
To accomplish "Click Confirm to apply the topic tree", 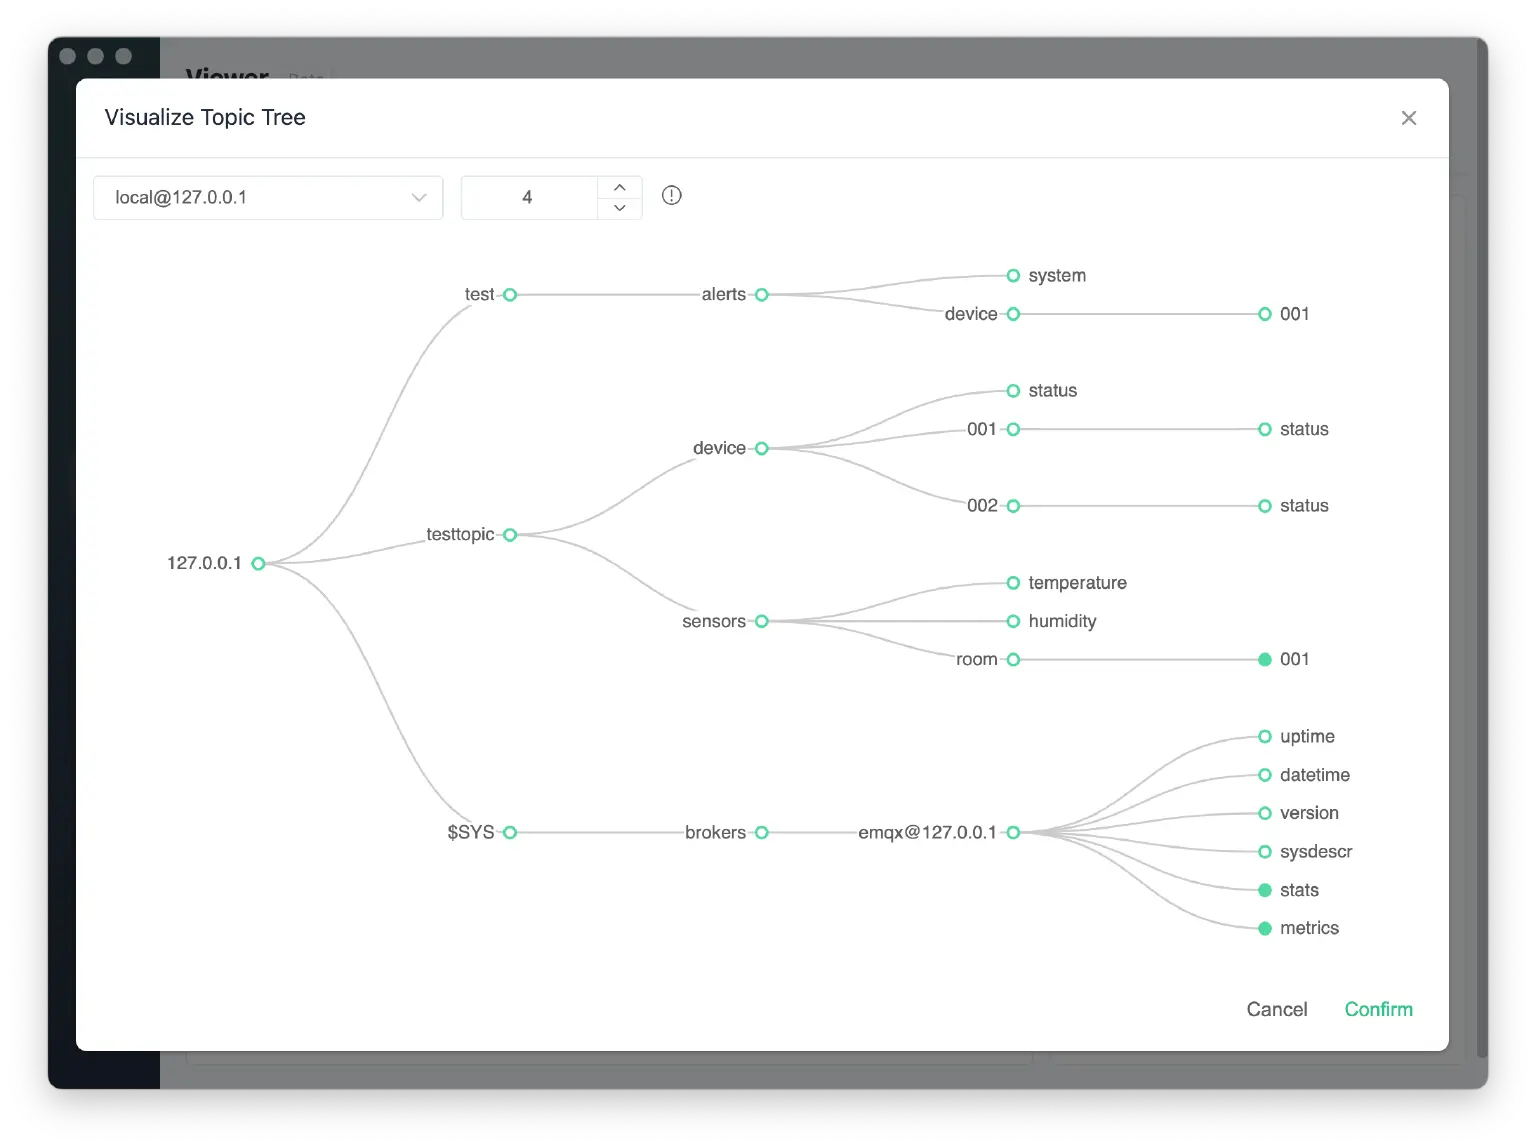I will (1378, 1009).
